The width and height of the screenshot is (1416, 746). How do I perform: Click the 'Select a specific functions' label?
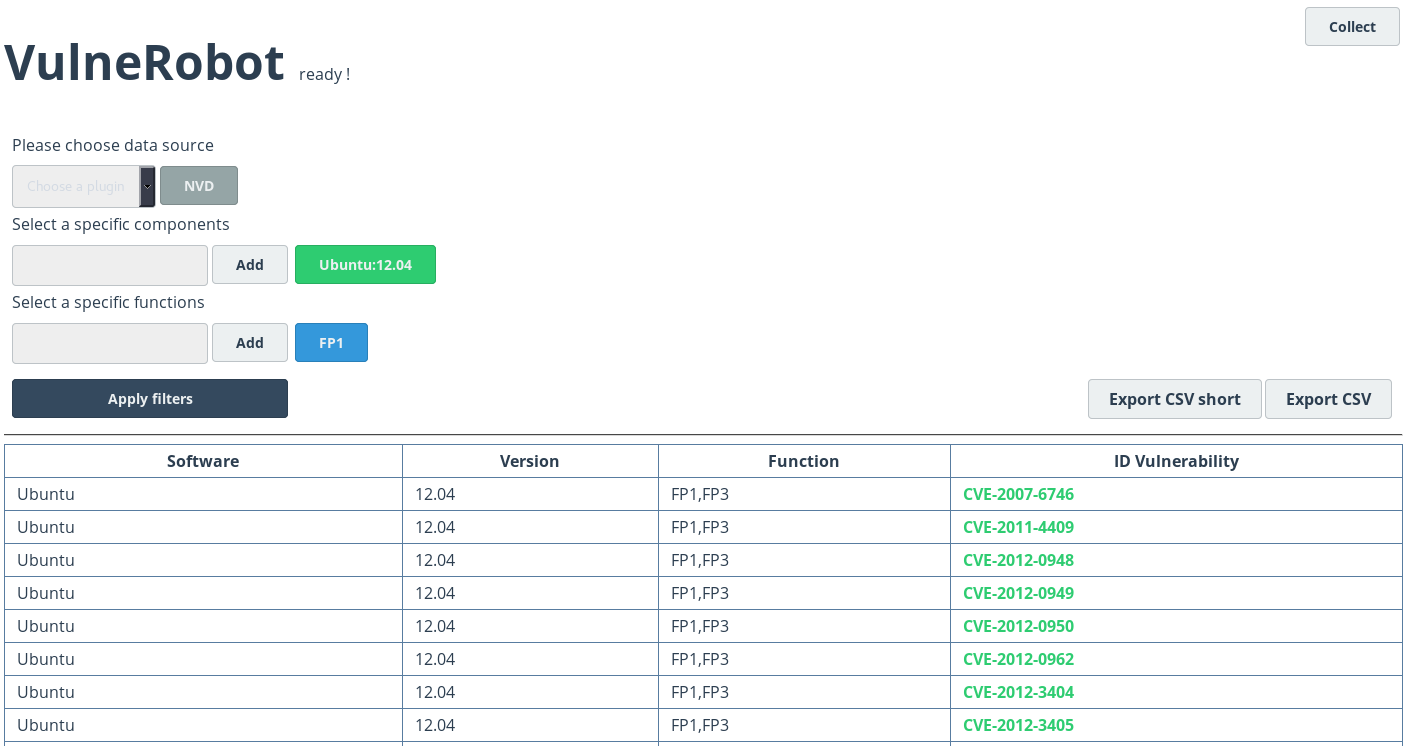click(108, 302)
